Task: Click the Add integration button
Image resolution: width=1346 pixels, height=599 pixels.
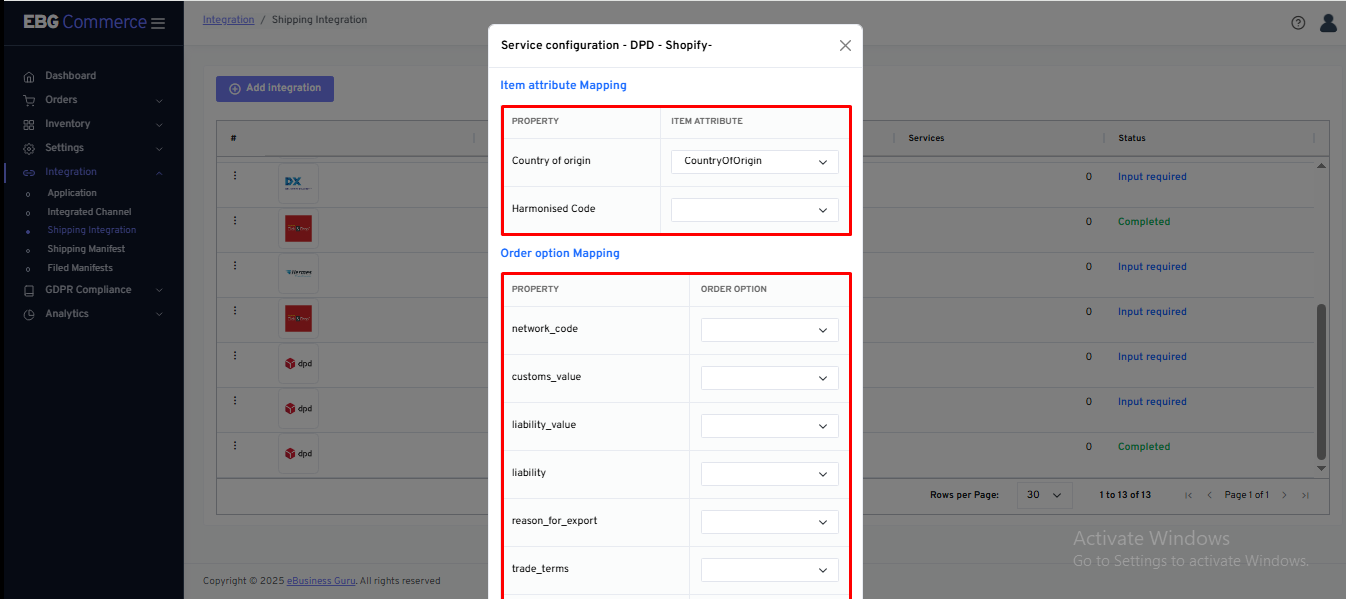Action: 275,88
